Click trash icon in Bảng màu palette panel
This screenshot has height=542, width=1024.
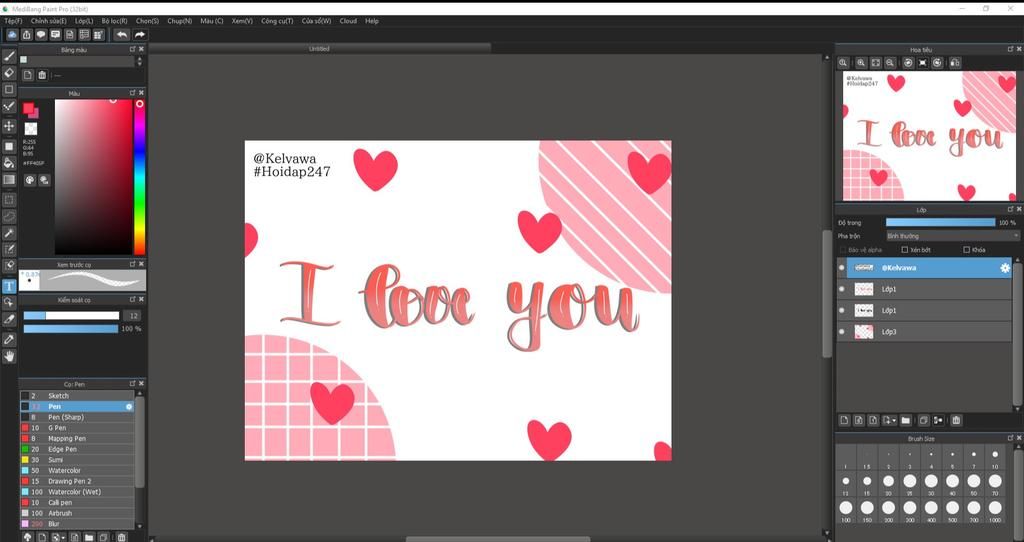coord(42,75)
